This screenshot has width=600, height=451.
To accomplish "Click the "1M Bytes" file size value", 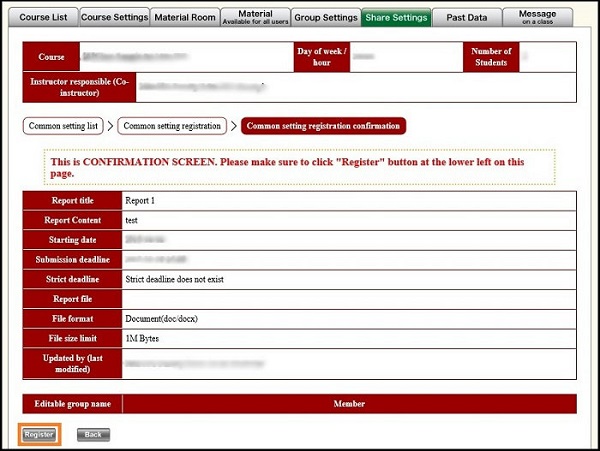I will [x=145, y=338].
